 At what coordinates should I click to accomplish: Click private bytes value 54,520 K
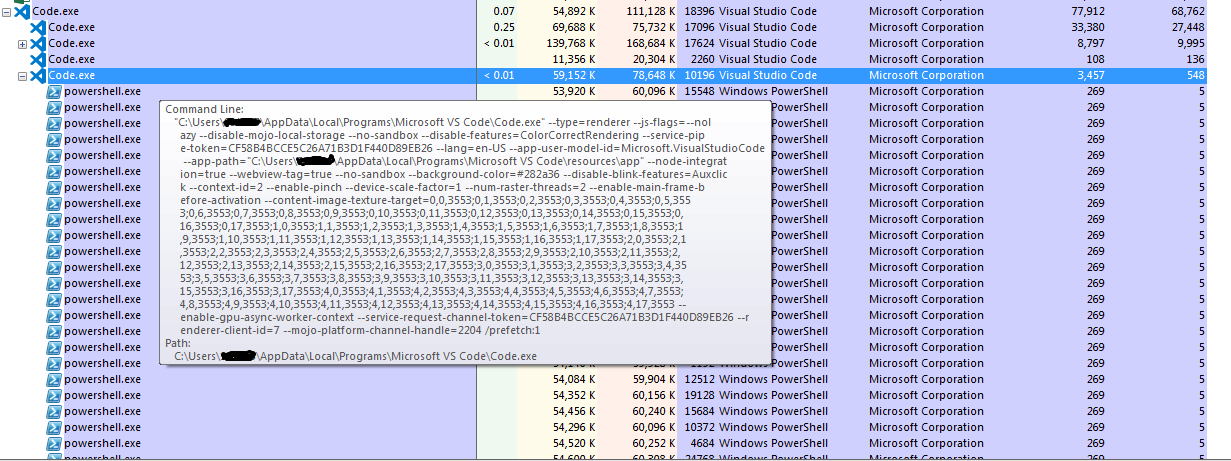[x=573, y=443]
